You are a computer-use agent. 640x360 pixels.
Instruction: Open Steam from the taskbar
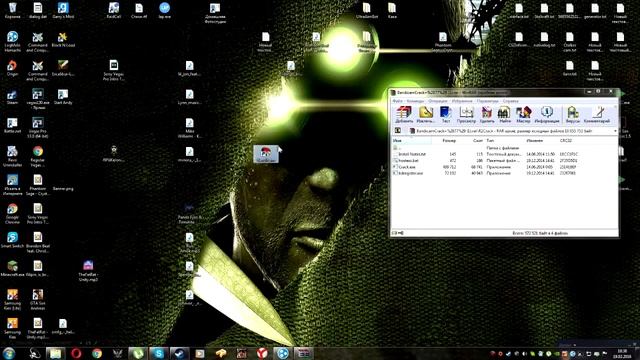(179, 353)
